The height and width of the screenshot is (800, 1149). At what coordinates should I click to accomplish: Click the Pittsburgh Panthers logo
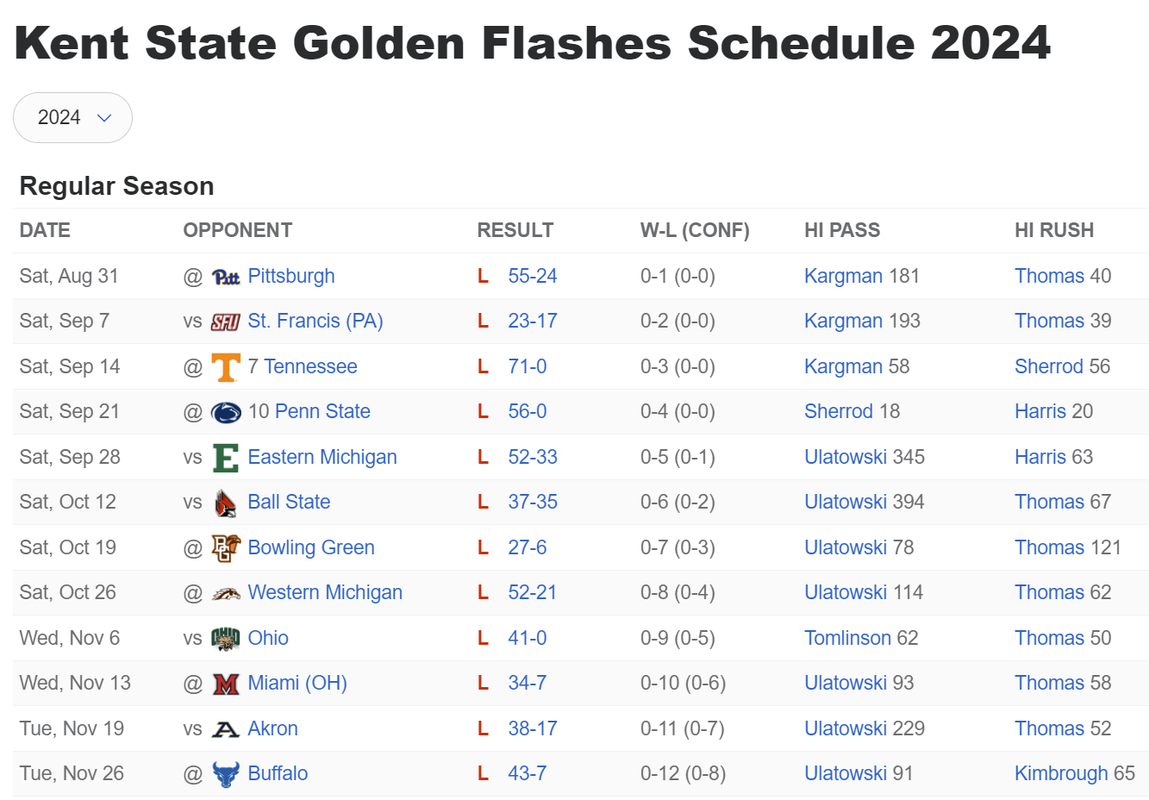pos(226,277)
